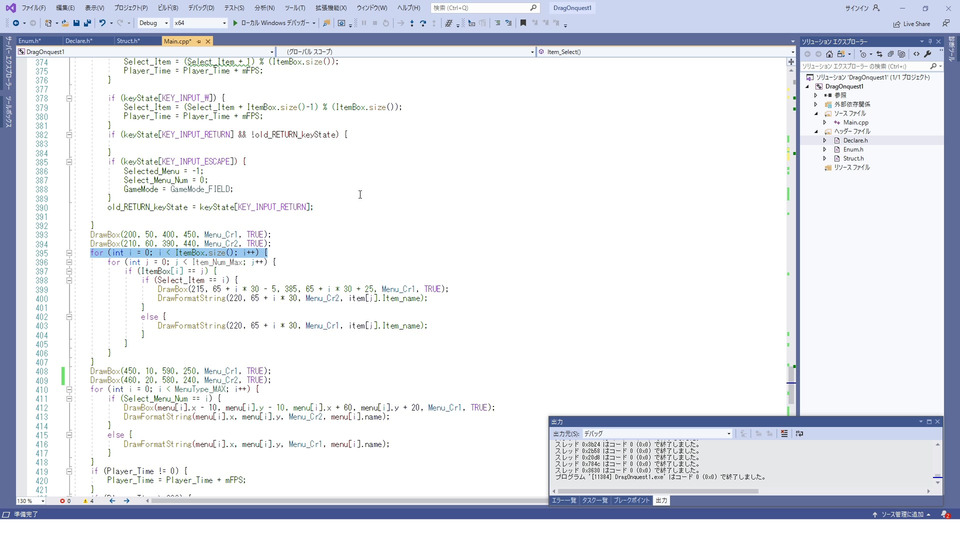Click the Undo arrow icon

pos(102,23)
